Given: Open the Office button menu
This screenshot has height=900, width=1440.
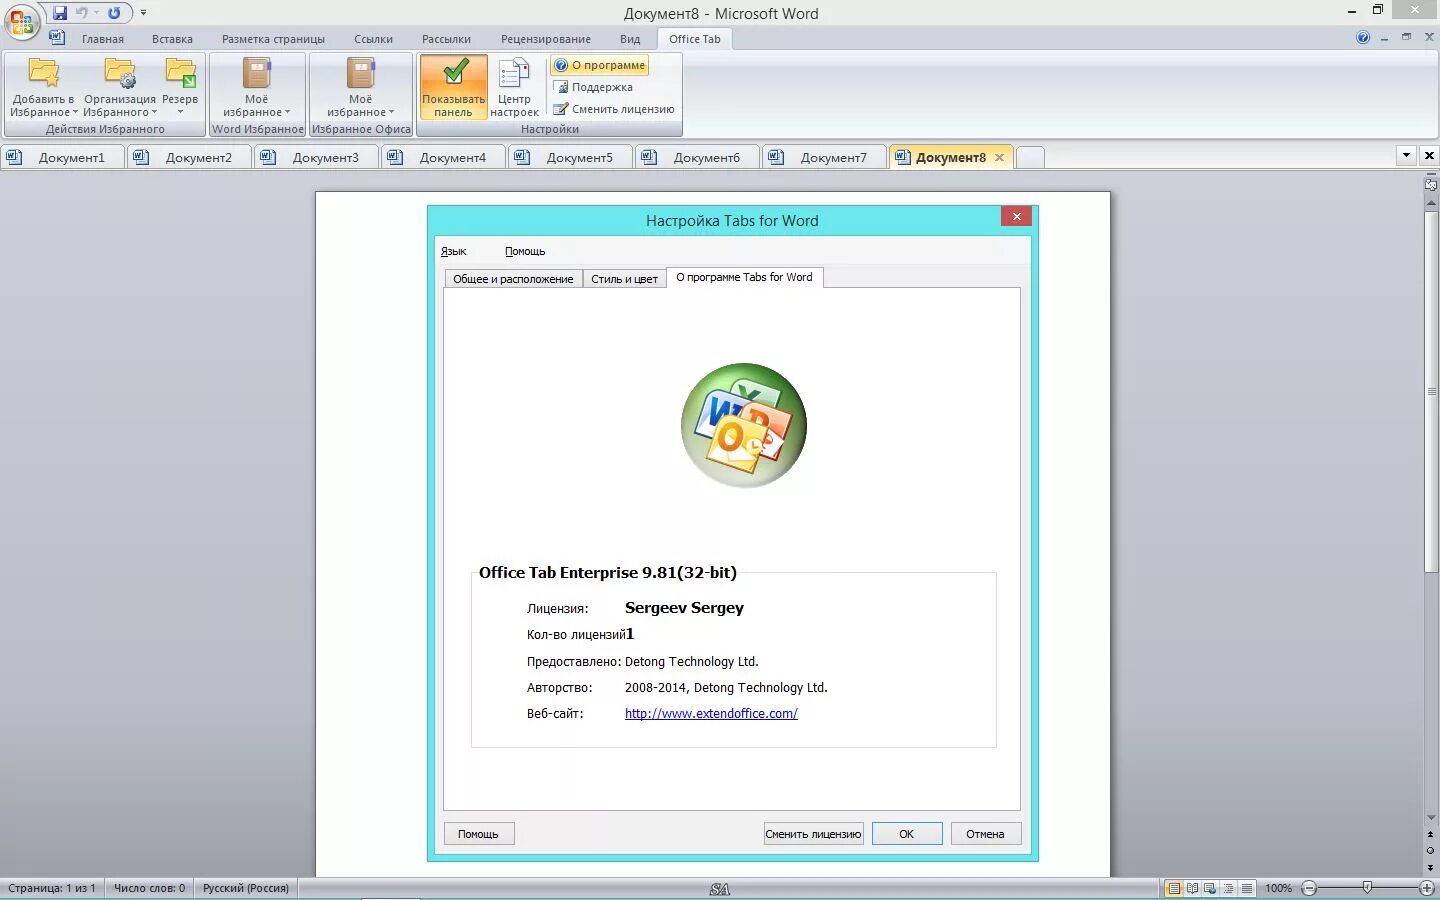Looking at the screenshot, I should coord(21,22).
